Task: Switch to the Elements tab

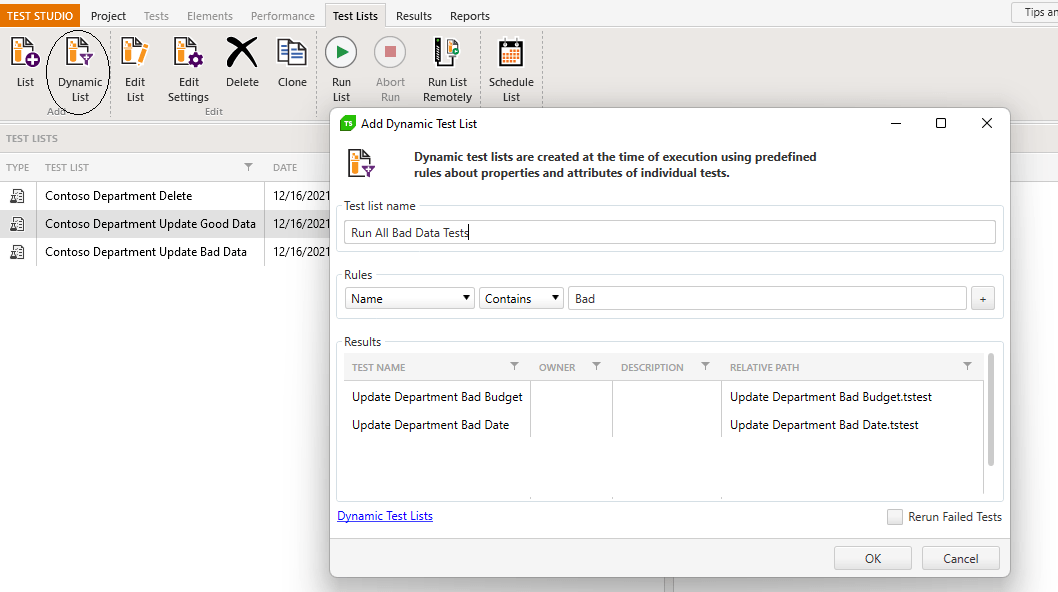Action: tap(210, 16)
